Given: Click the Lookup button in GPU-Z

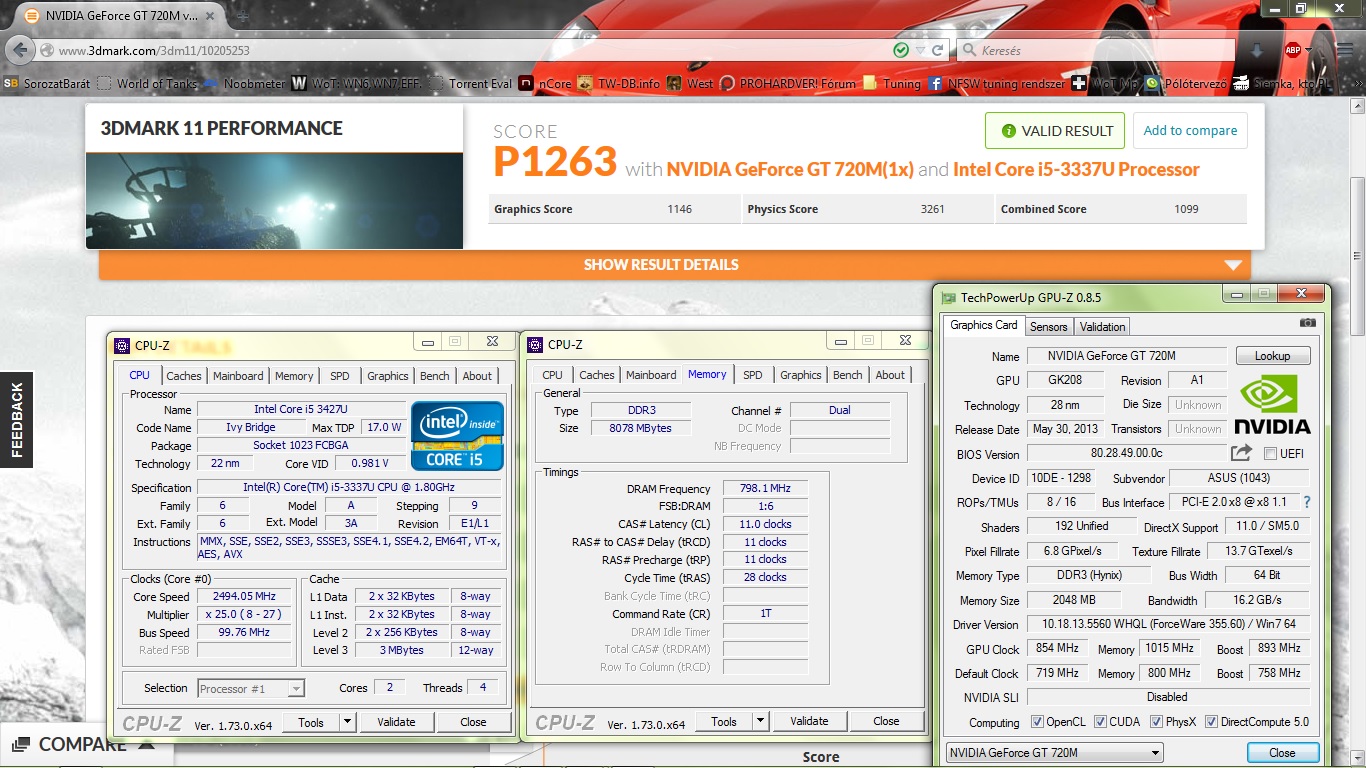Looking at the screenshot, I should pyautogui.click(x=1273, y=356).
